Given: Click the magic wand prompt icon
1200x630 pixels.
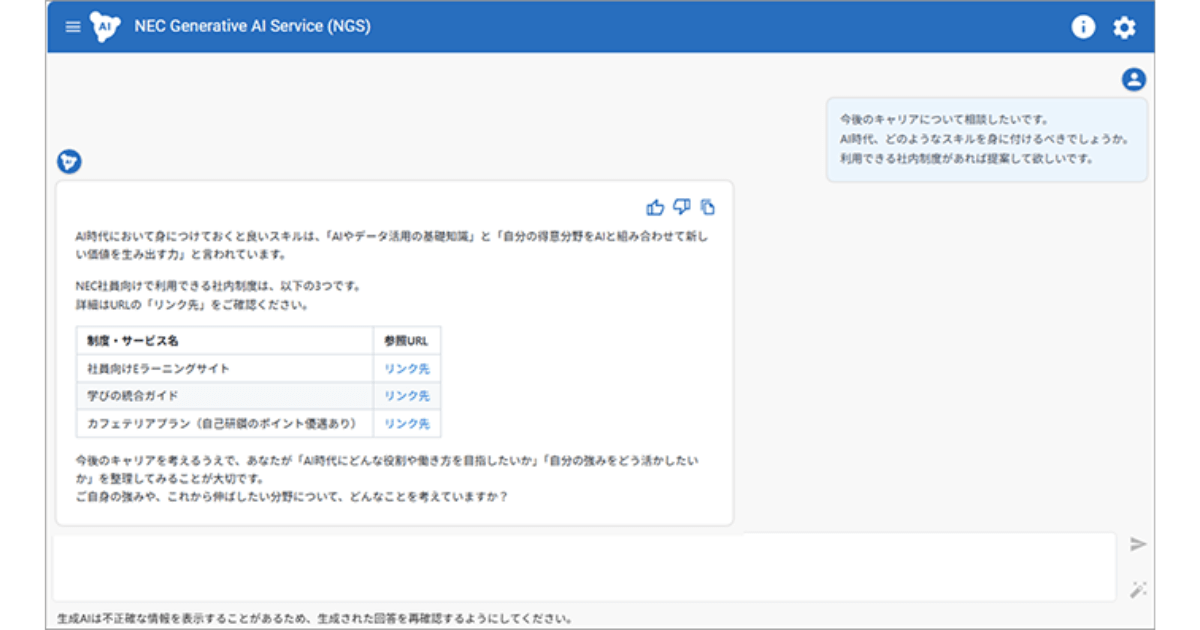Looking at the screenshot, I should pyautogui.click(x=1137, y=590).
